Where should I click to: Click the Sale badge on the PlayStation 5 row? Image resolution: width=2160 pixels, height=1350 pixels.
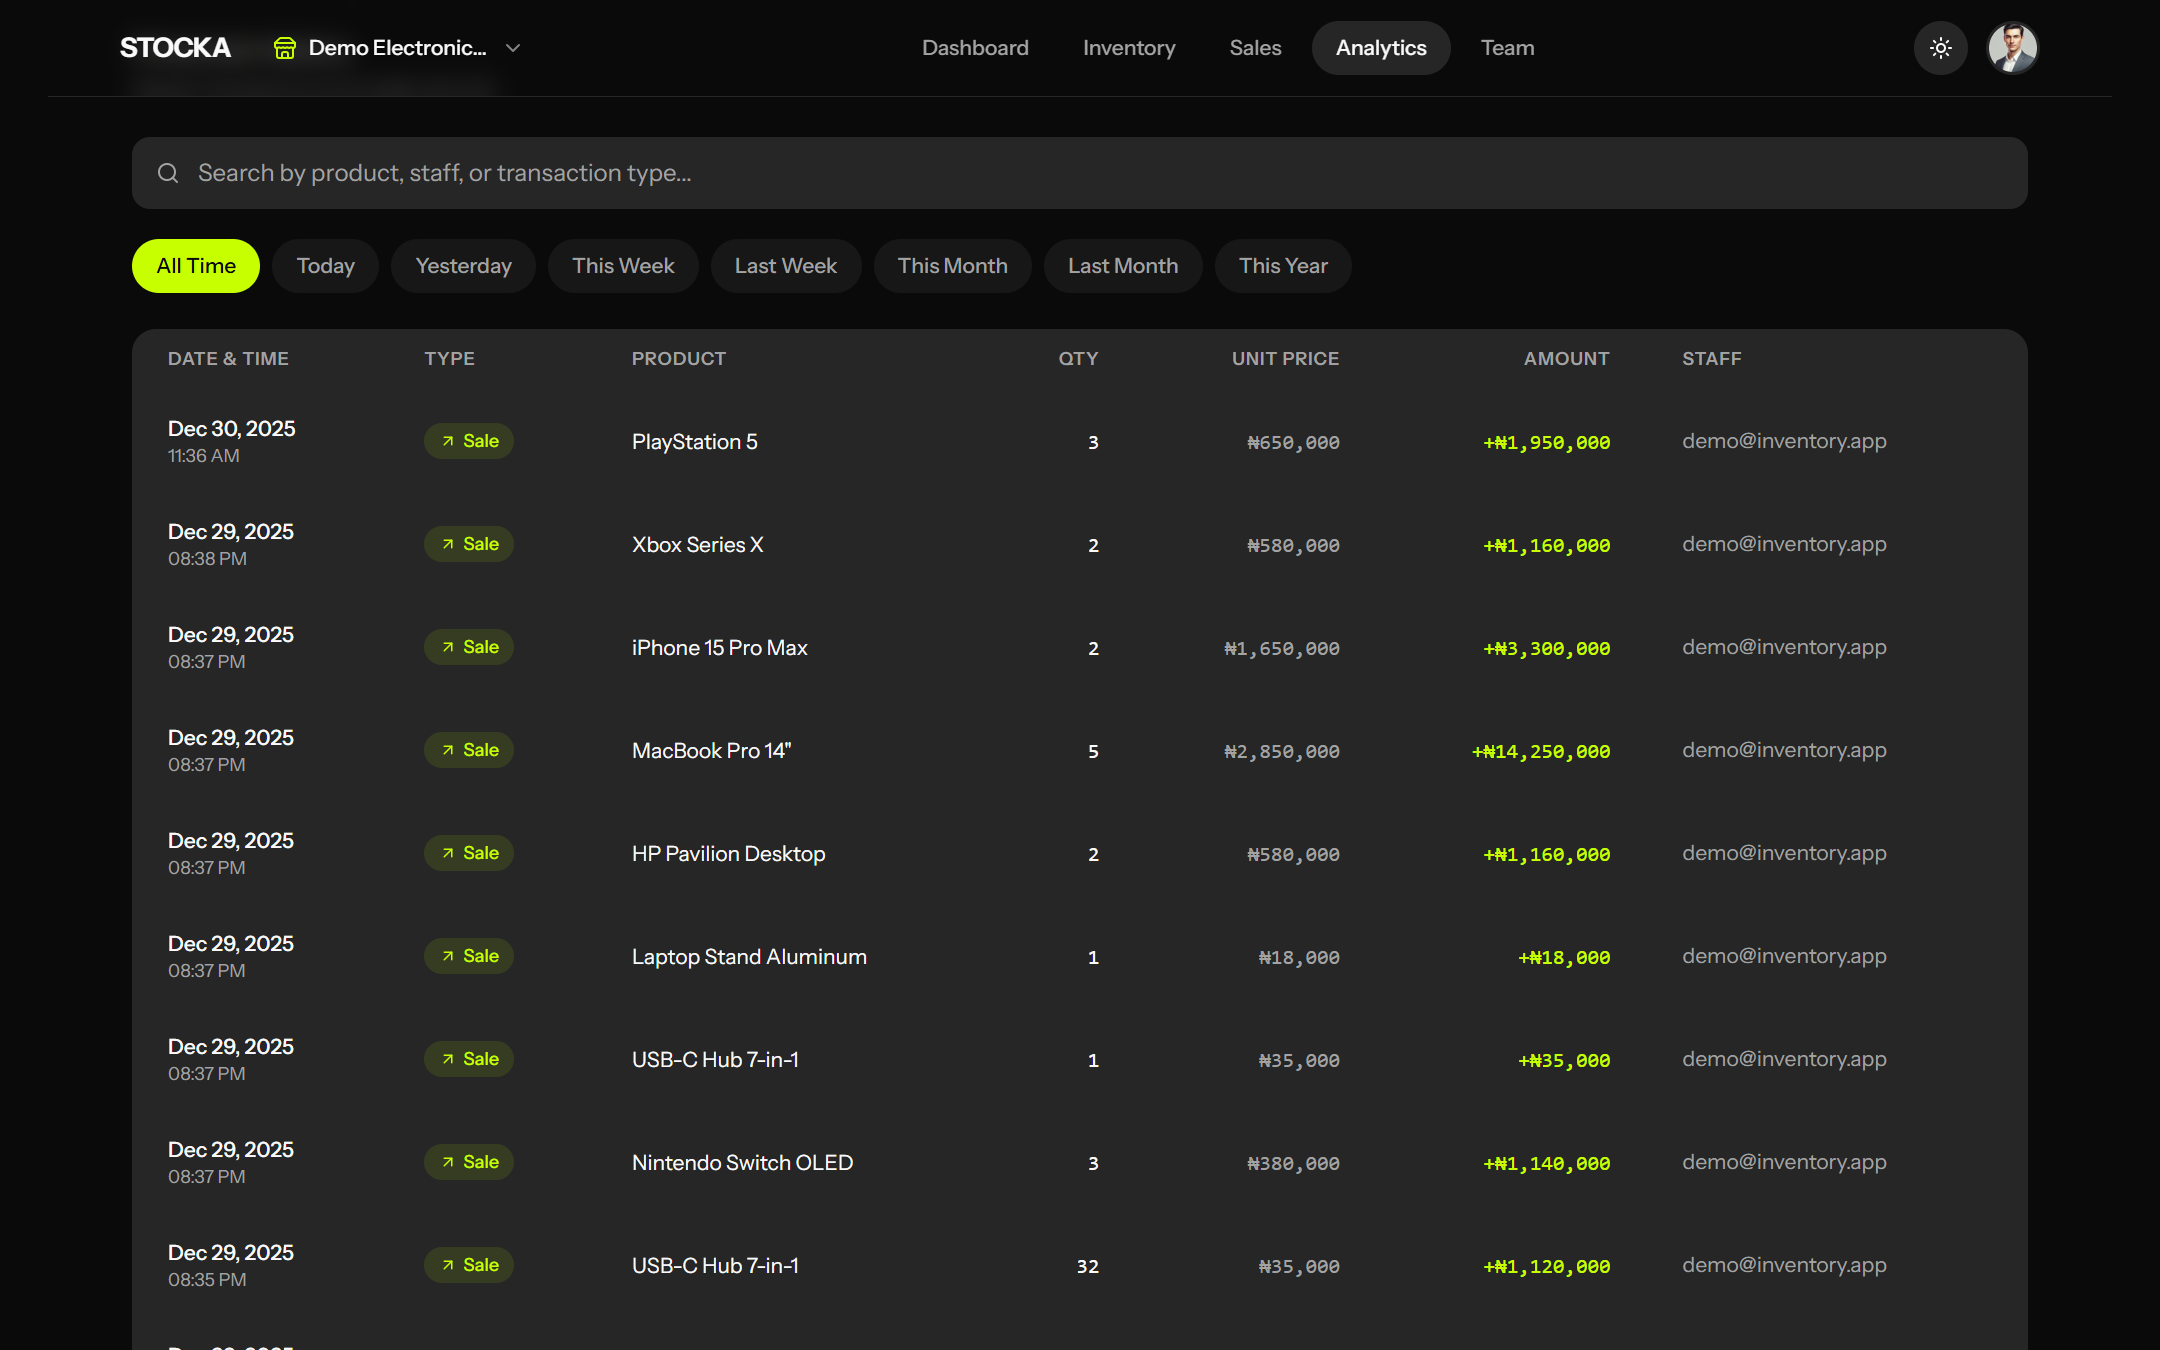click(x=469, y=441)
